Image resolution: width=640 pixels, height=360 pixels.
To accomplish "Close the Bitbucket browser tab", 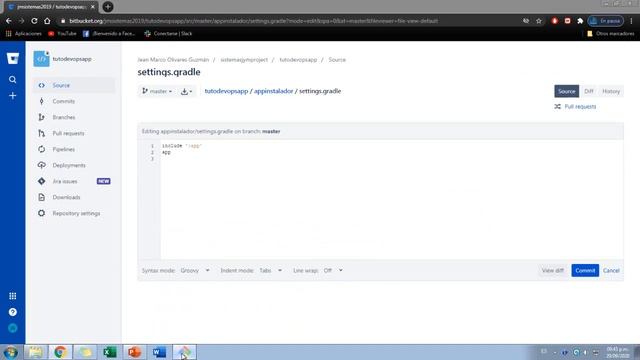I will pos(93,7).
